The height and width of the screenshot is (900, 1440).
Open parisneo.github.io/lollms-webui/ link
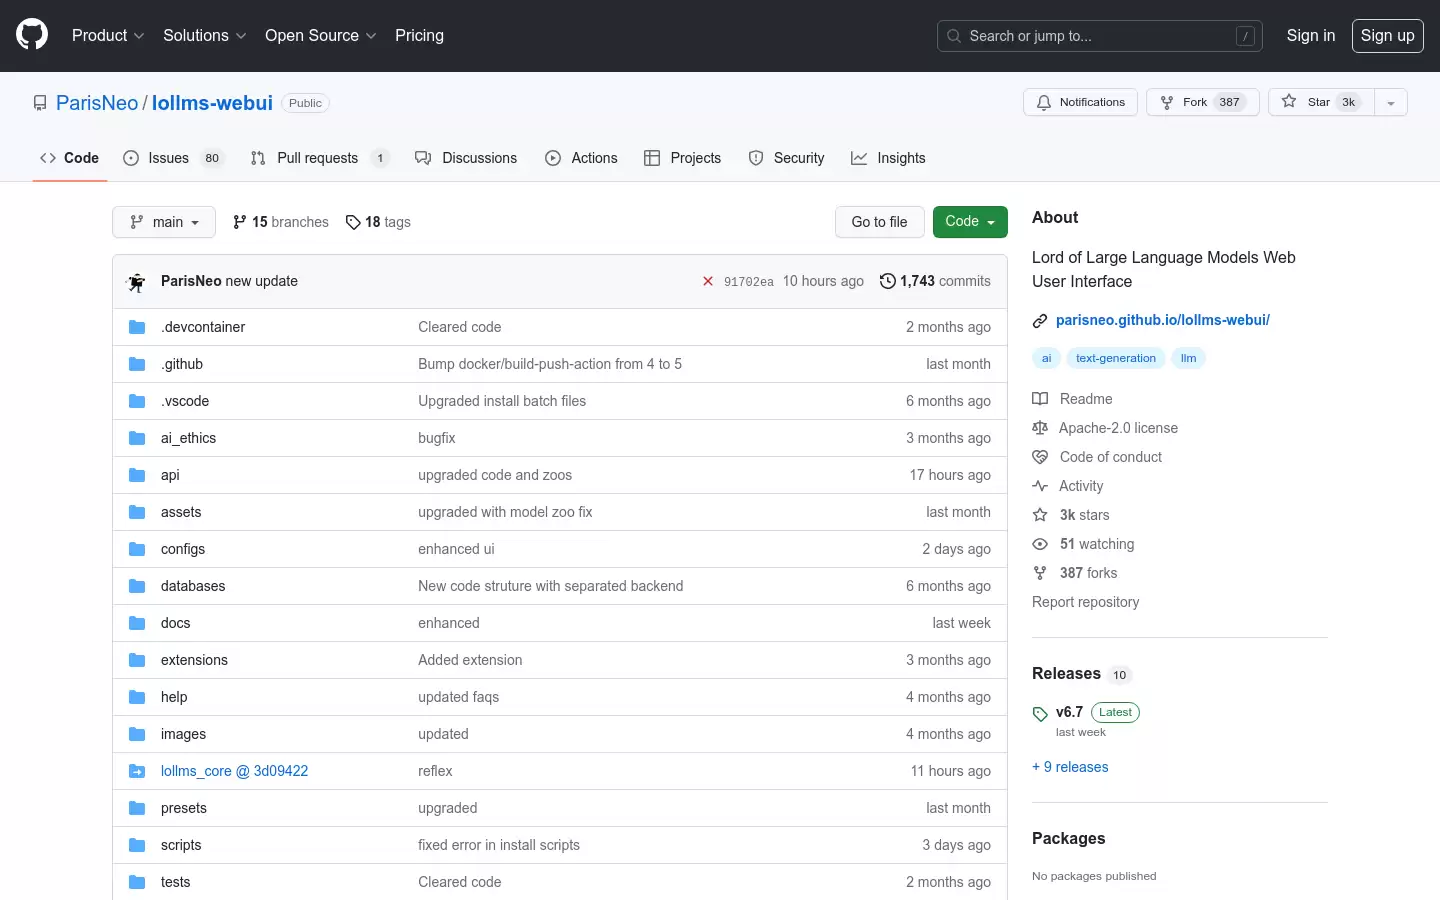[1162, 320]
